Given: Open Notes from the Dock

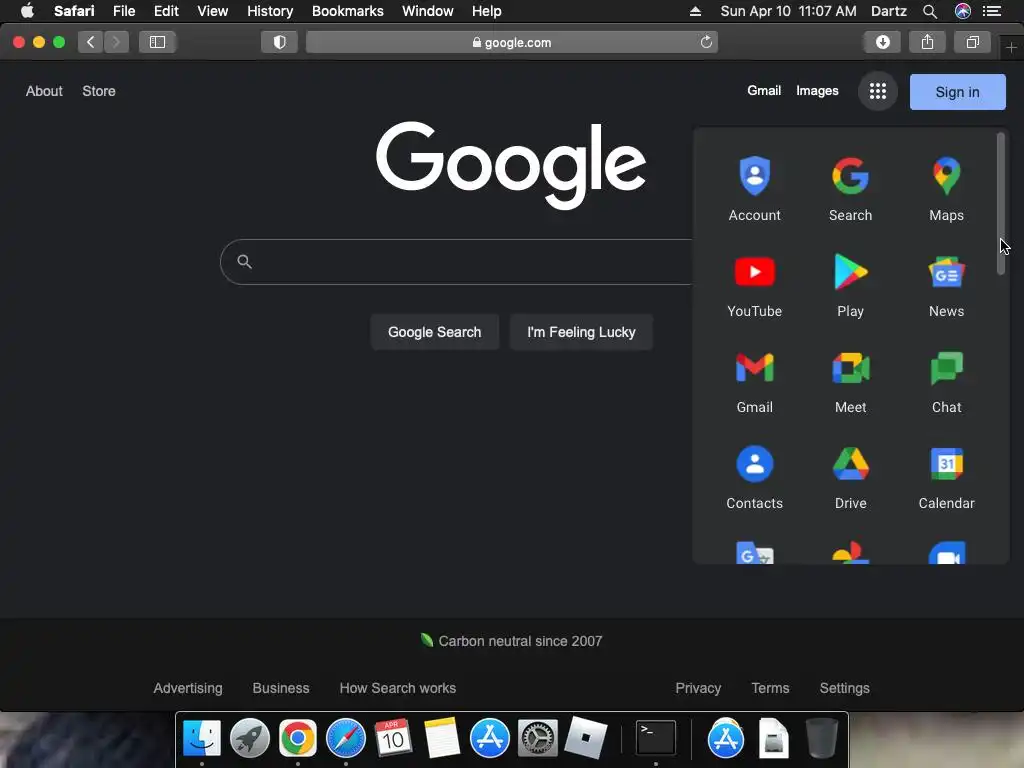Looking at the screenshot, I should (x=441, y=738).
